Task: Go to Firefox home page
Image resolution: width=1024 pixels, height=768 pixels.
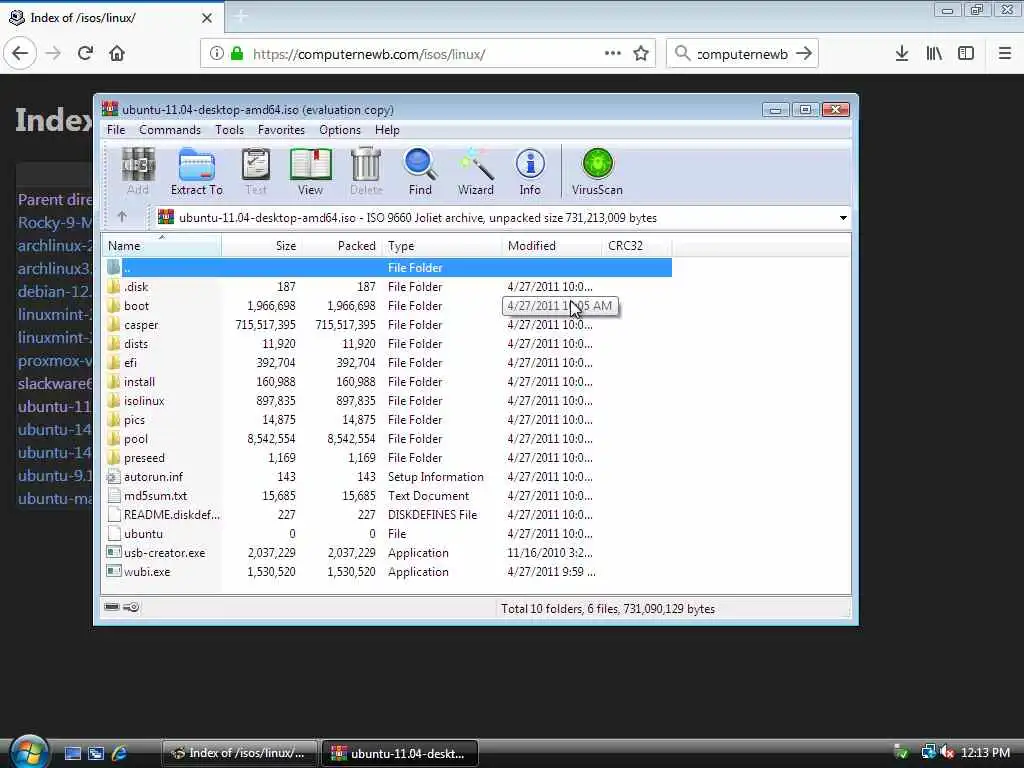Action: click(x=117, y=54)
